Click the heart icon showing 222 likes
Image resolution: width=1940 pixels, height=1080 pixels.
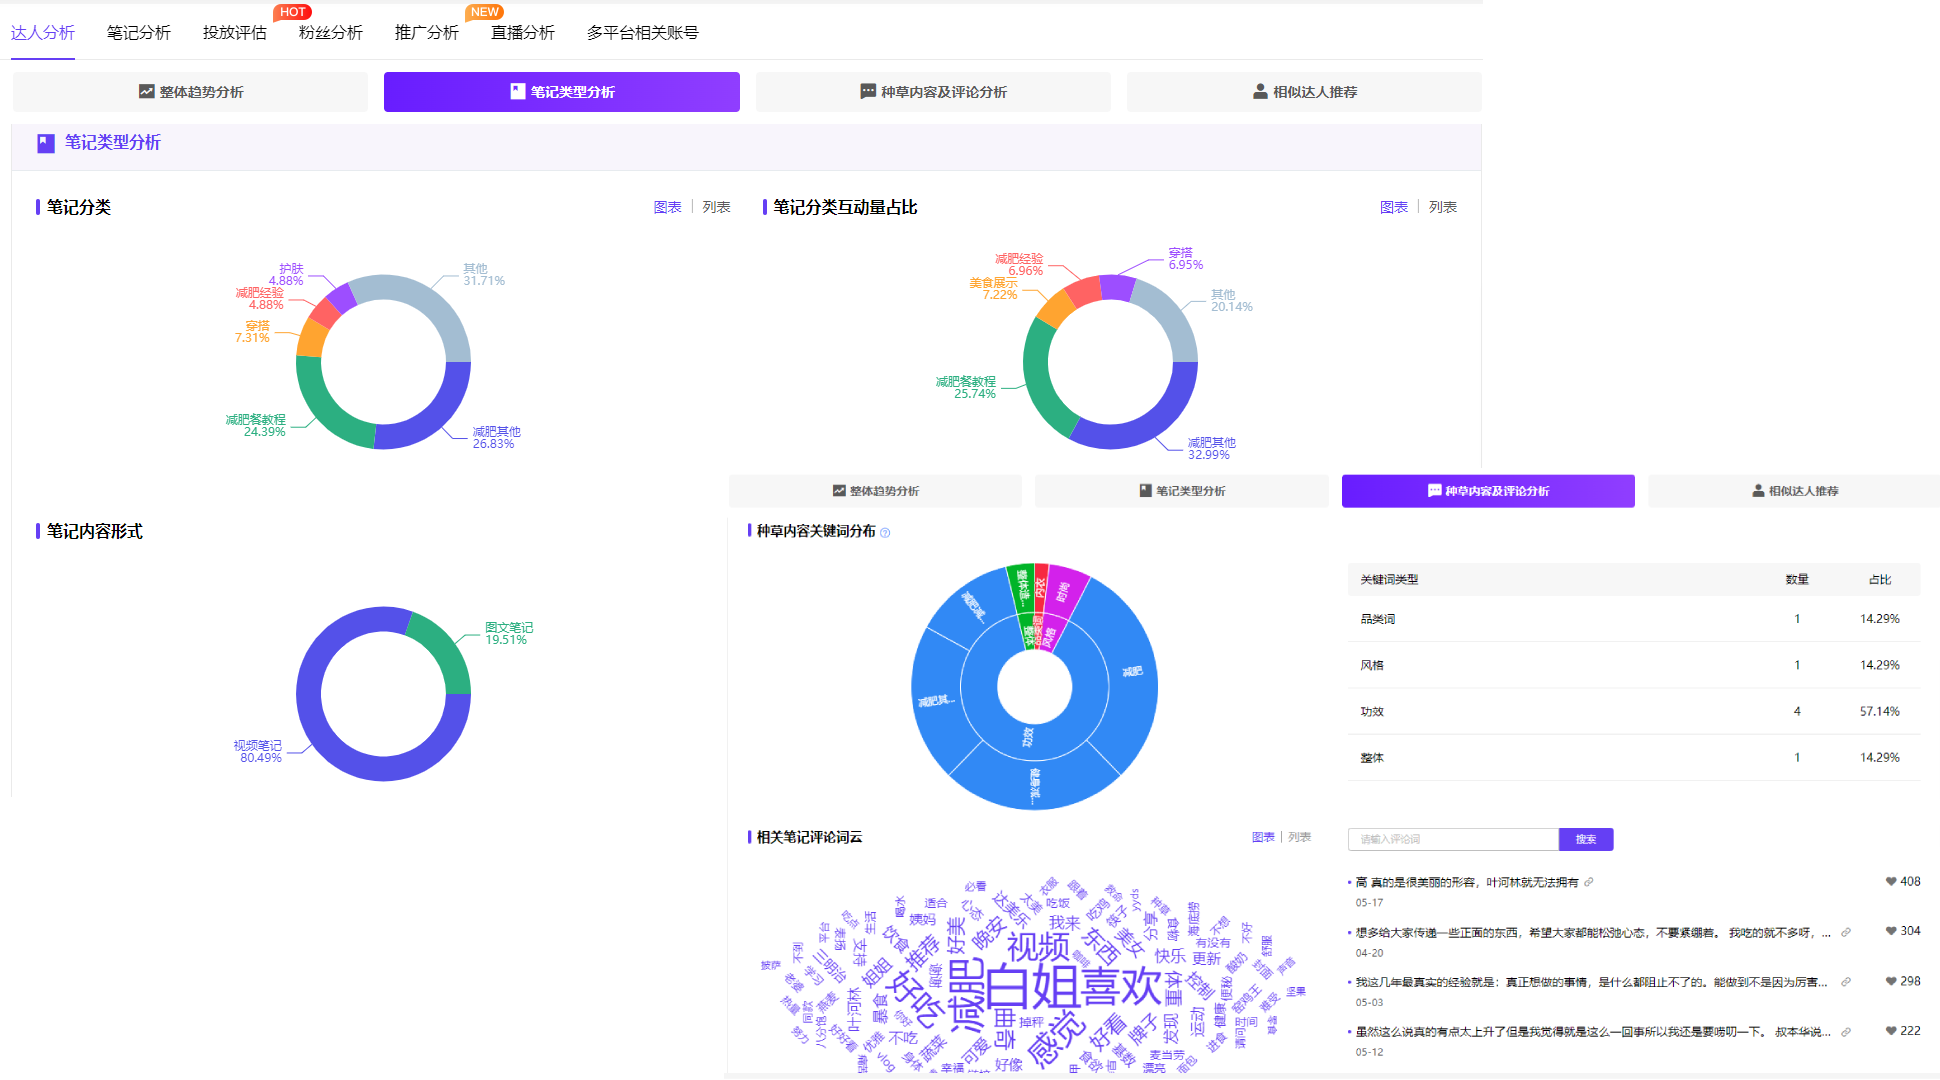[1891, 1031]
